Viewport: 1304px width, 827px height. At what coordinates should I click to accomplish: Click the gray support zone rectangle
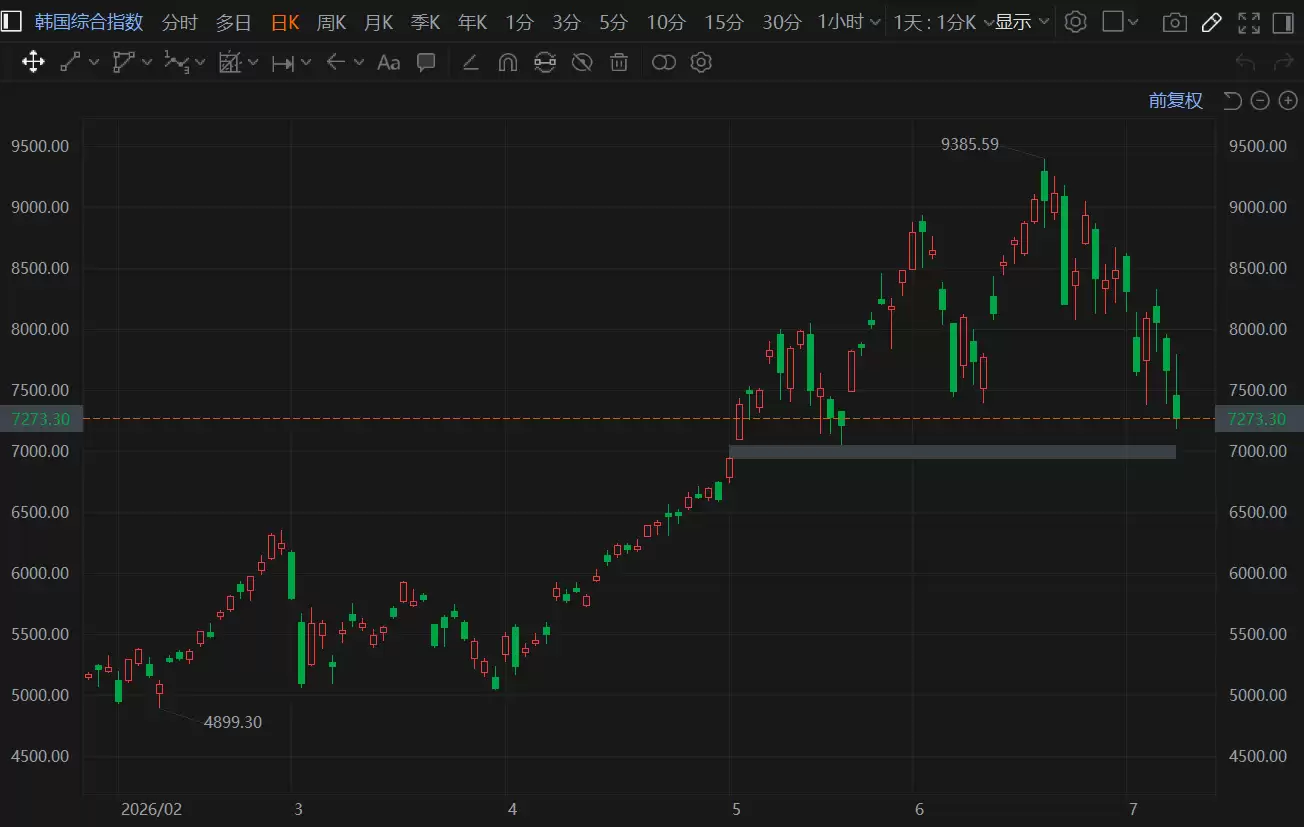pyautogui.click(x=952, y=452)
